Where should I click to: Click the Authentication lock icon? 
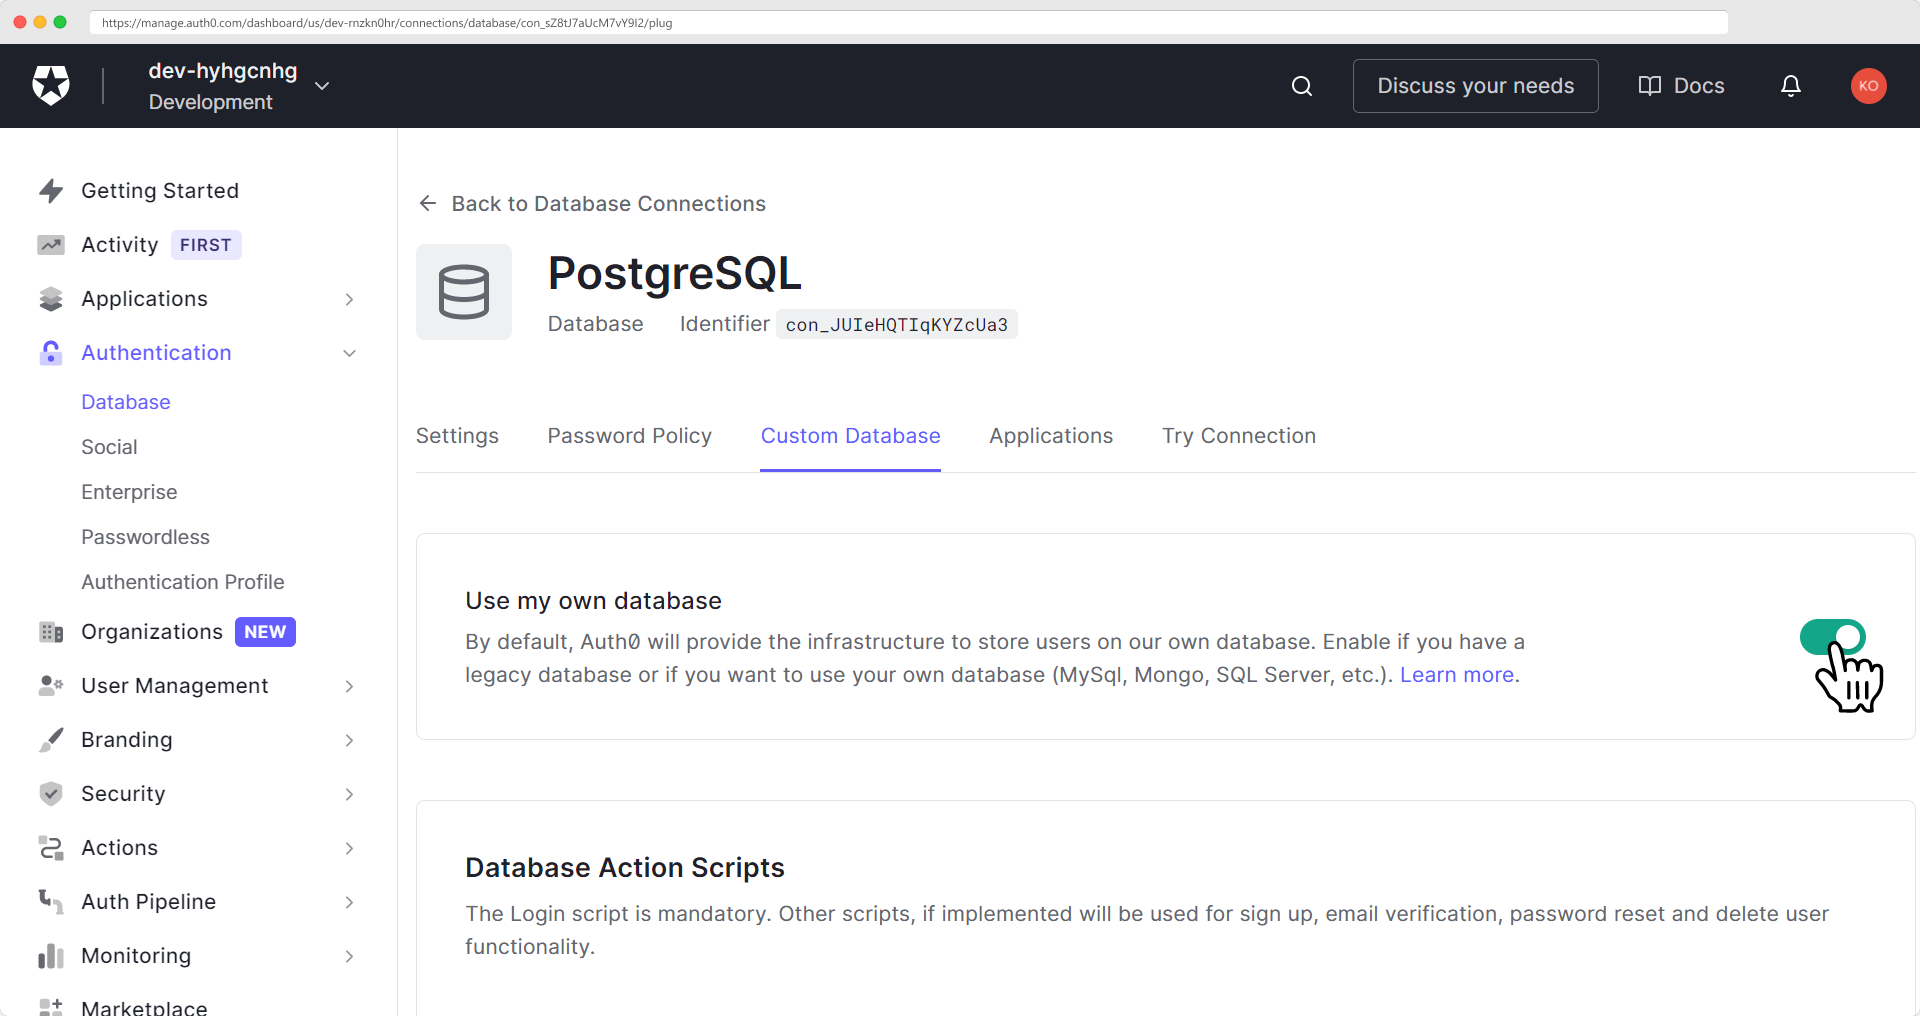(x=51, y=353)
